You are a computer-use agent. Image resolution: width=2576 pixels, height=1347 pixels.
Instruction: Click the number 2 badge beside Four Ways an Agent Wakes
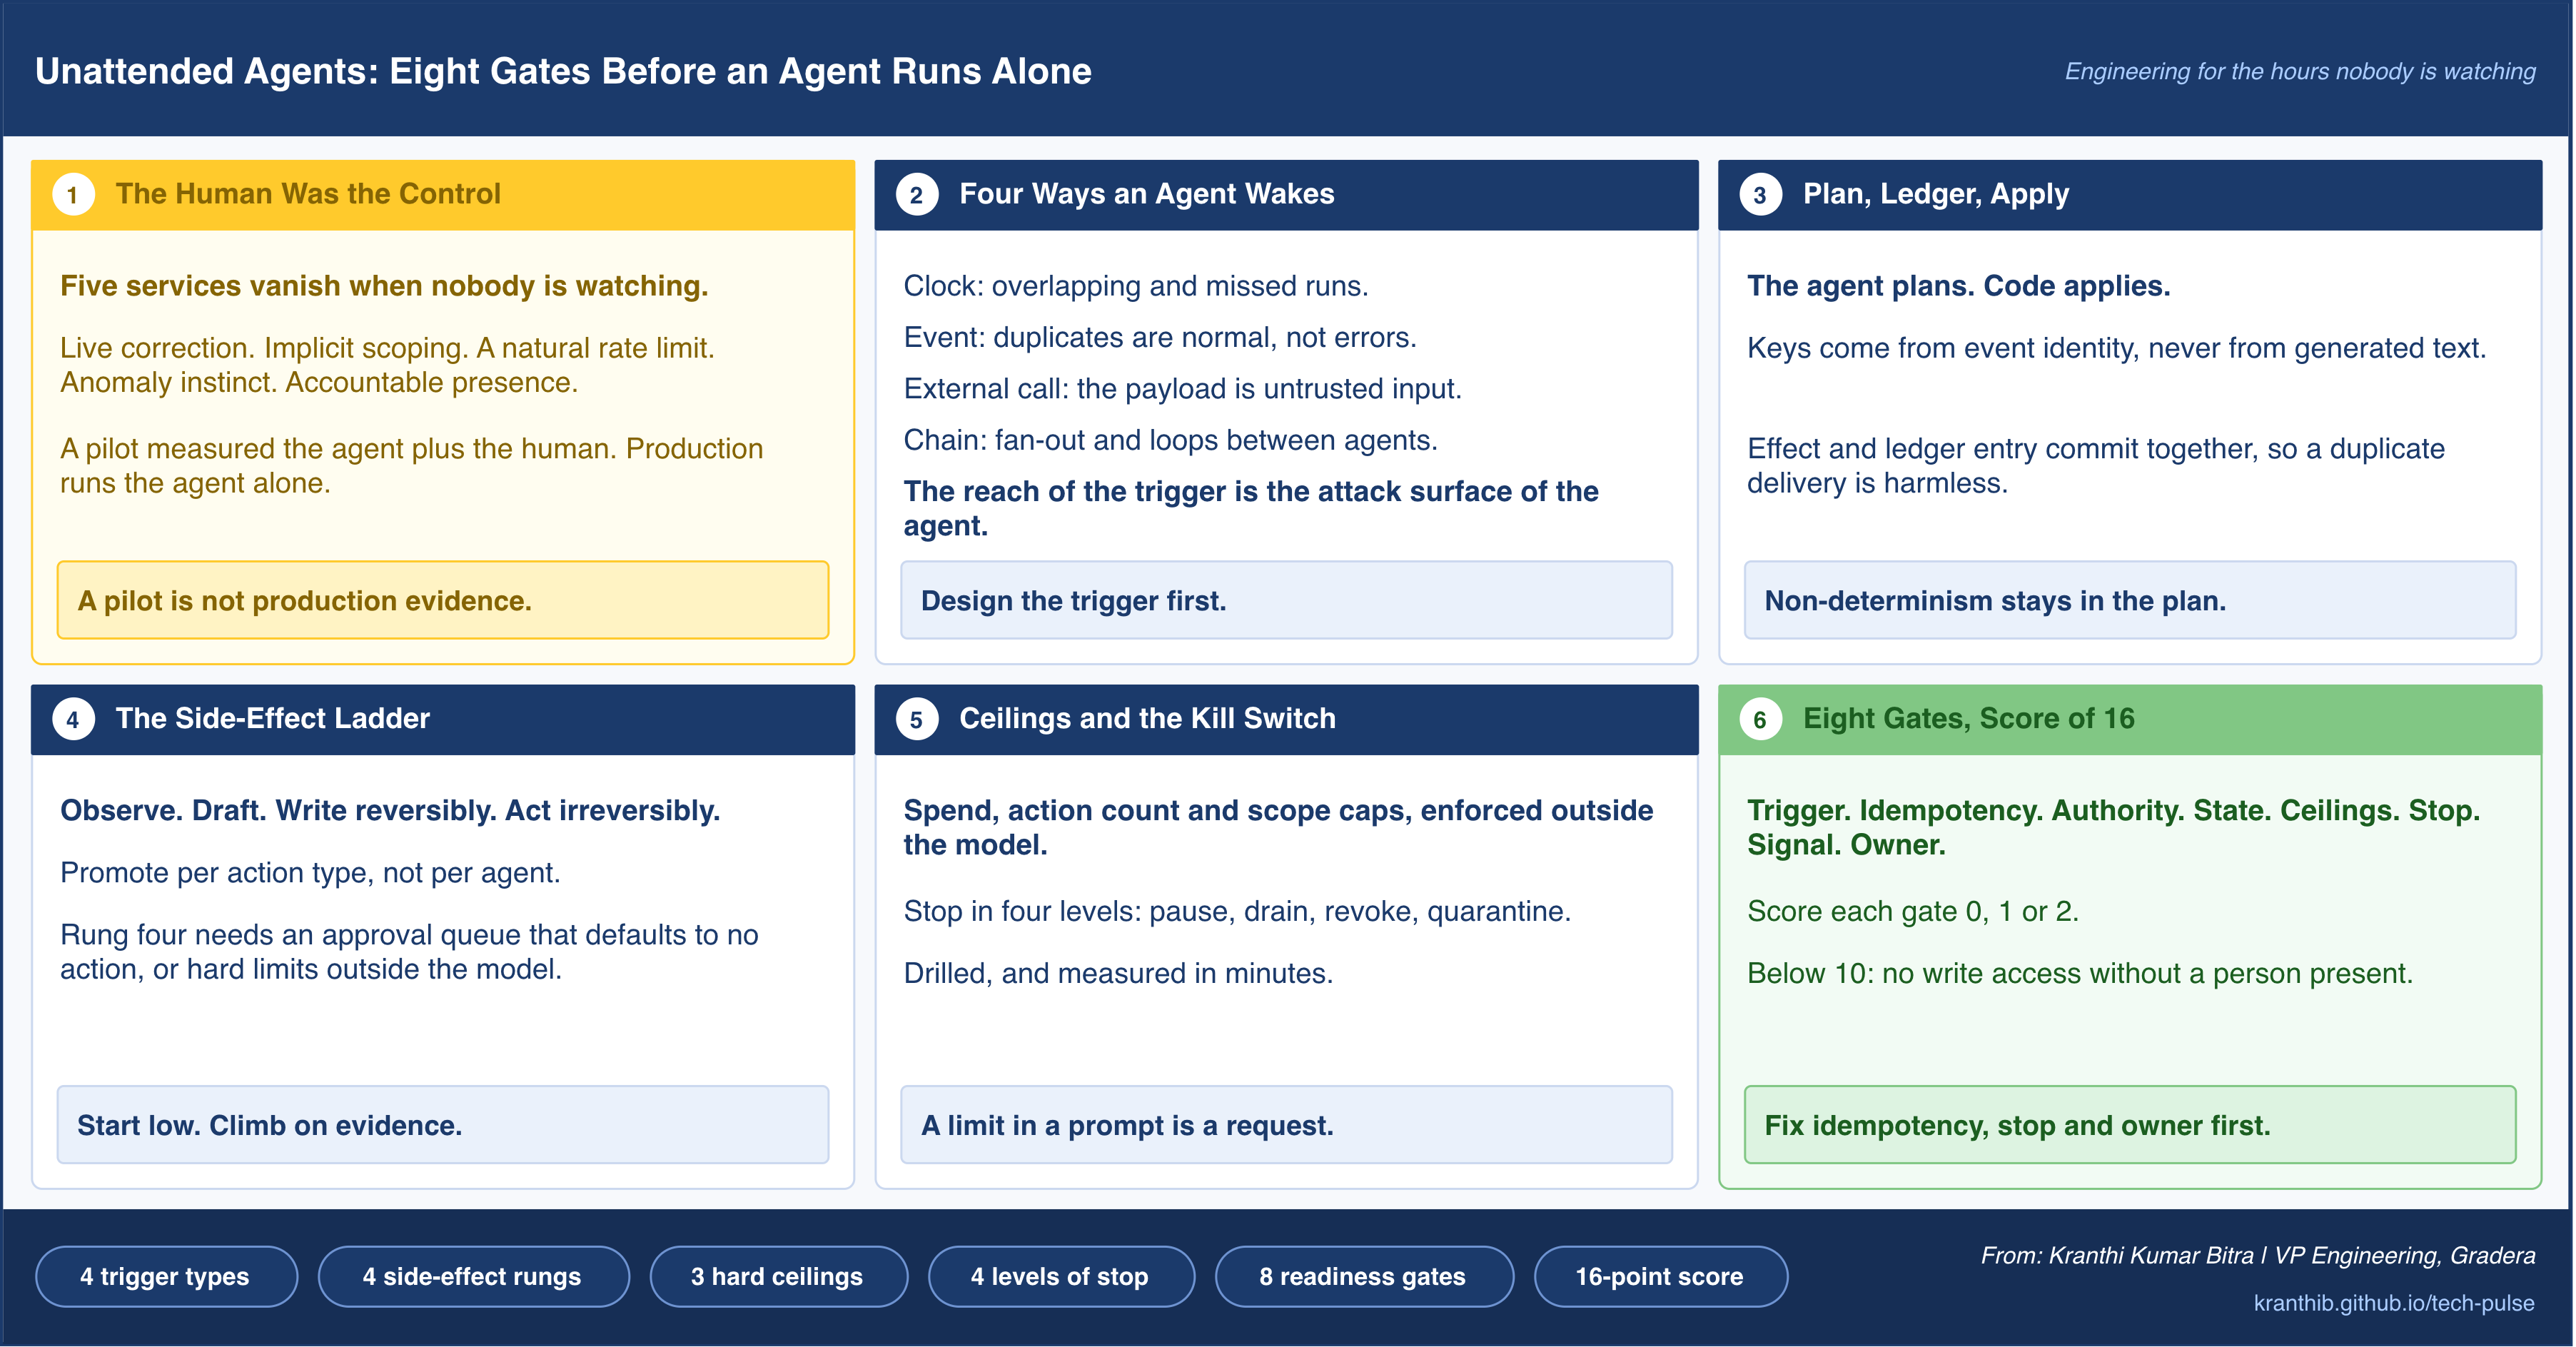click(x=916, y=195)
